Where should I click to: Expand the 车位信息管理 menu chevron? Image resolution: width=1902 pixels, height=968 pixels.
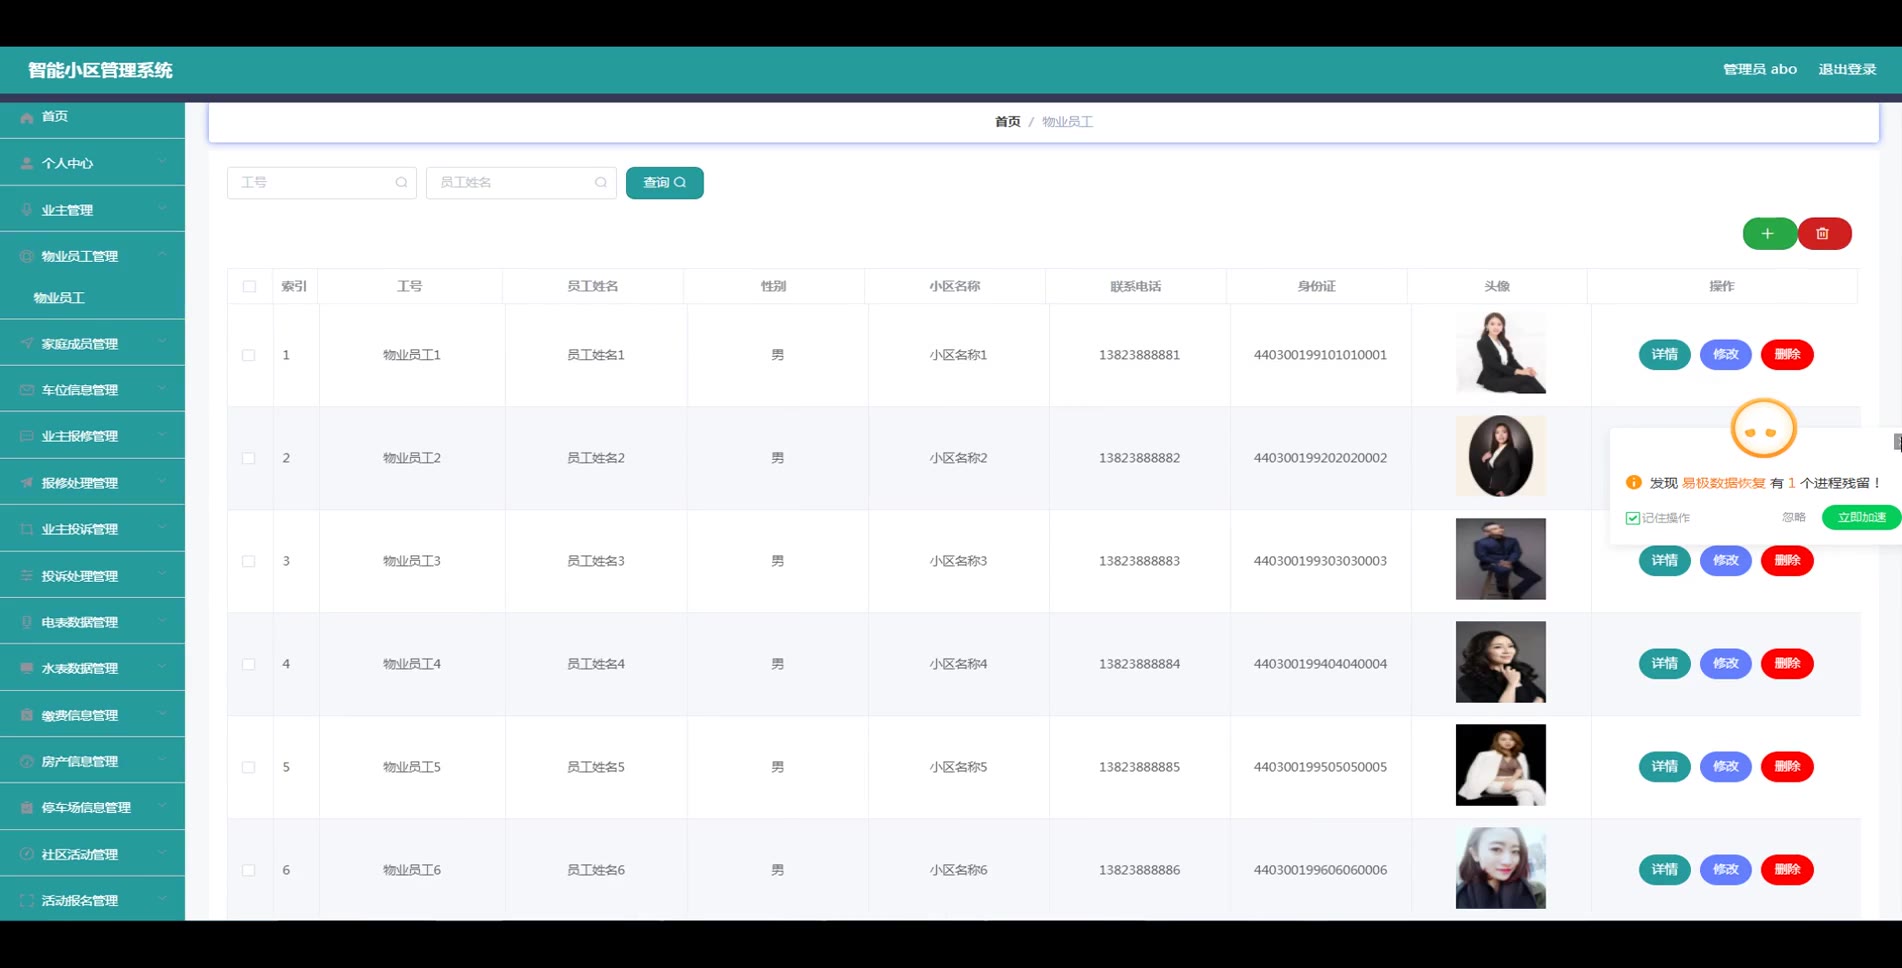[x=162, y=388]
